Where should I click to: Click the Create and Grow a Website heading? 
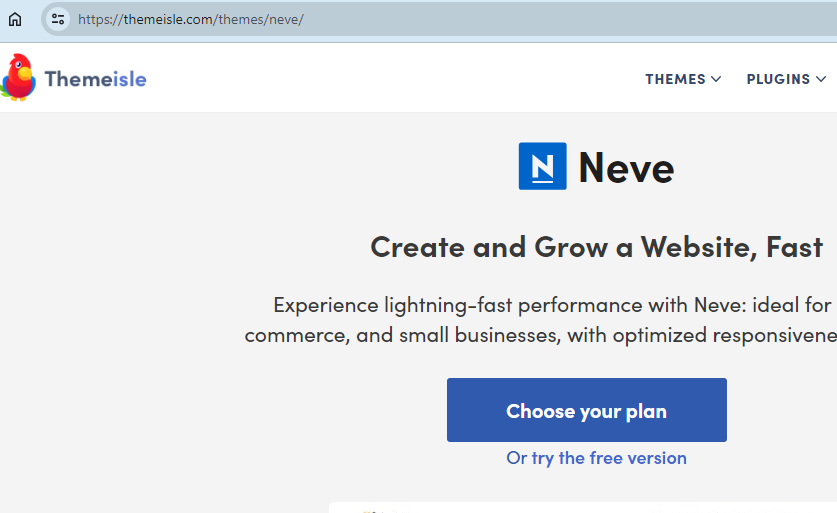(596, 246)
